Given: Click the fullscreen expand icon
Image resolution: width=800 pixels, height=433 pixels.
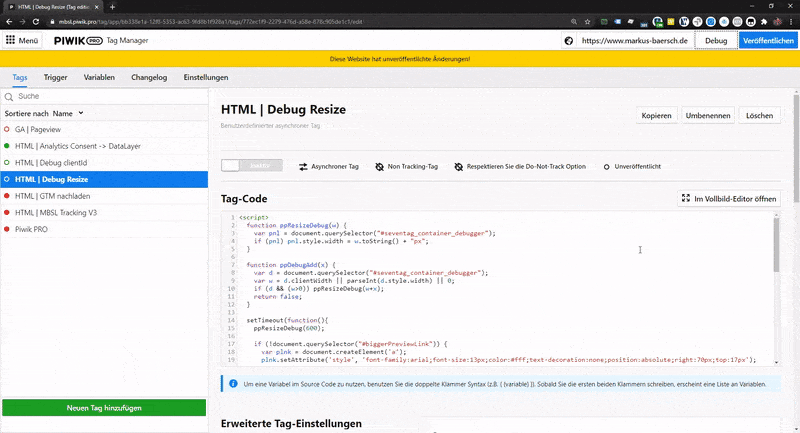Looking at the screenshot, I should click(686, 198).
